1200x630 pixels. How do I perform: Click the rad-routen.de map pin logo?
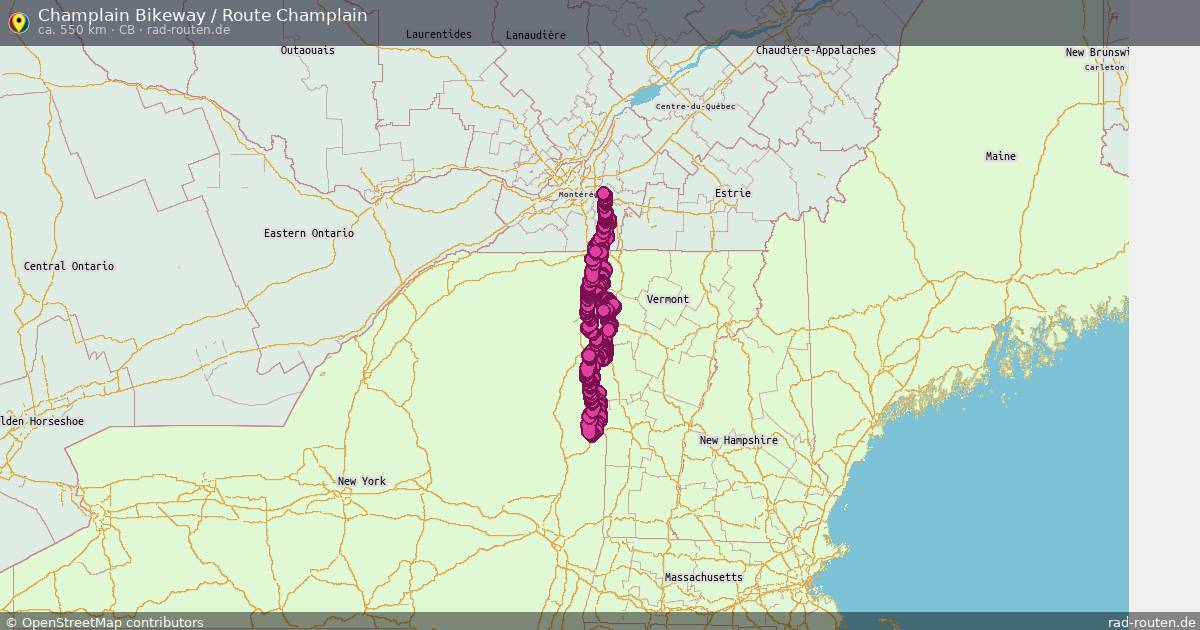point(17,22)
